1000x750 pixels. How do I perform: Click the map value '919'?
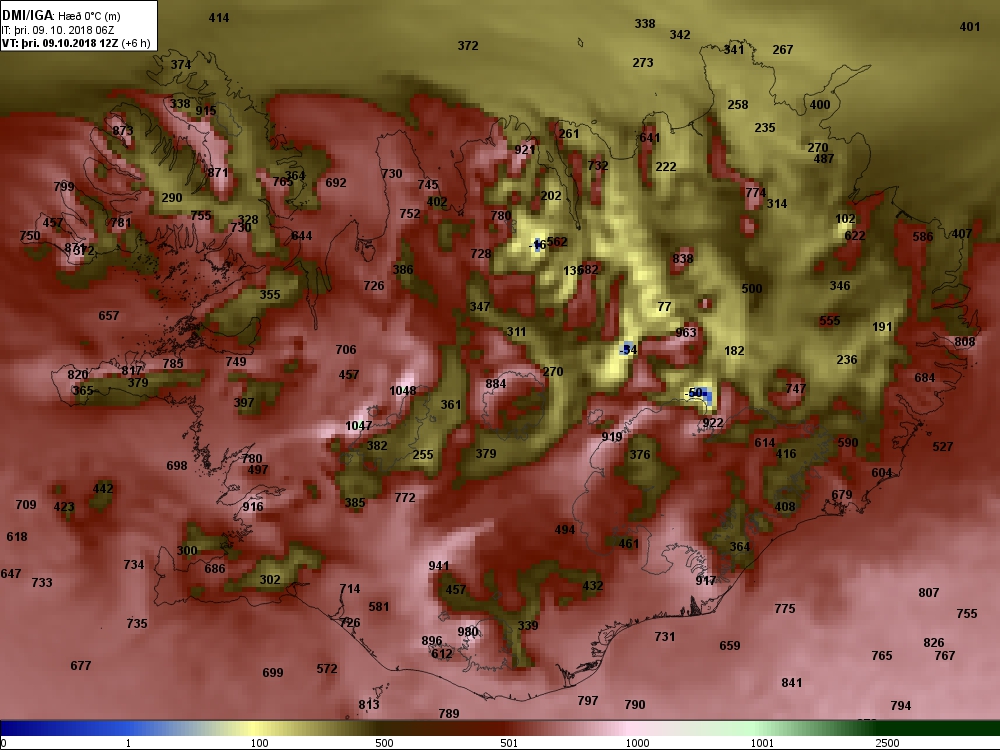(612, 437)
